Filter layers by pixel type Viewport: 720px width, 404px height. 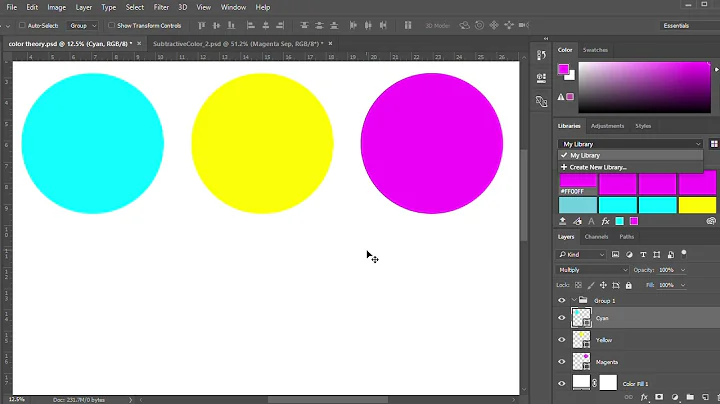click(x=615, y=254)
